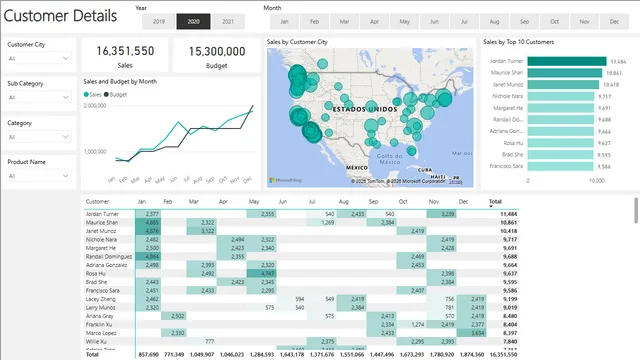Viewport: 640px width, 360px height.
Task: Filter by month Mar
Action: pos(344,22)
